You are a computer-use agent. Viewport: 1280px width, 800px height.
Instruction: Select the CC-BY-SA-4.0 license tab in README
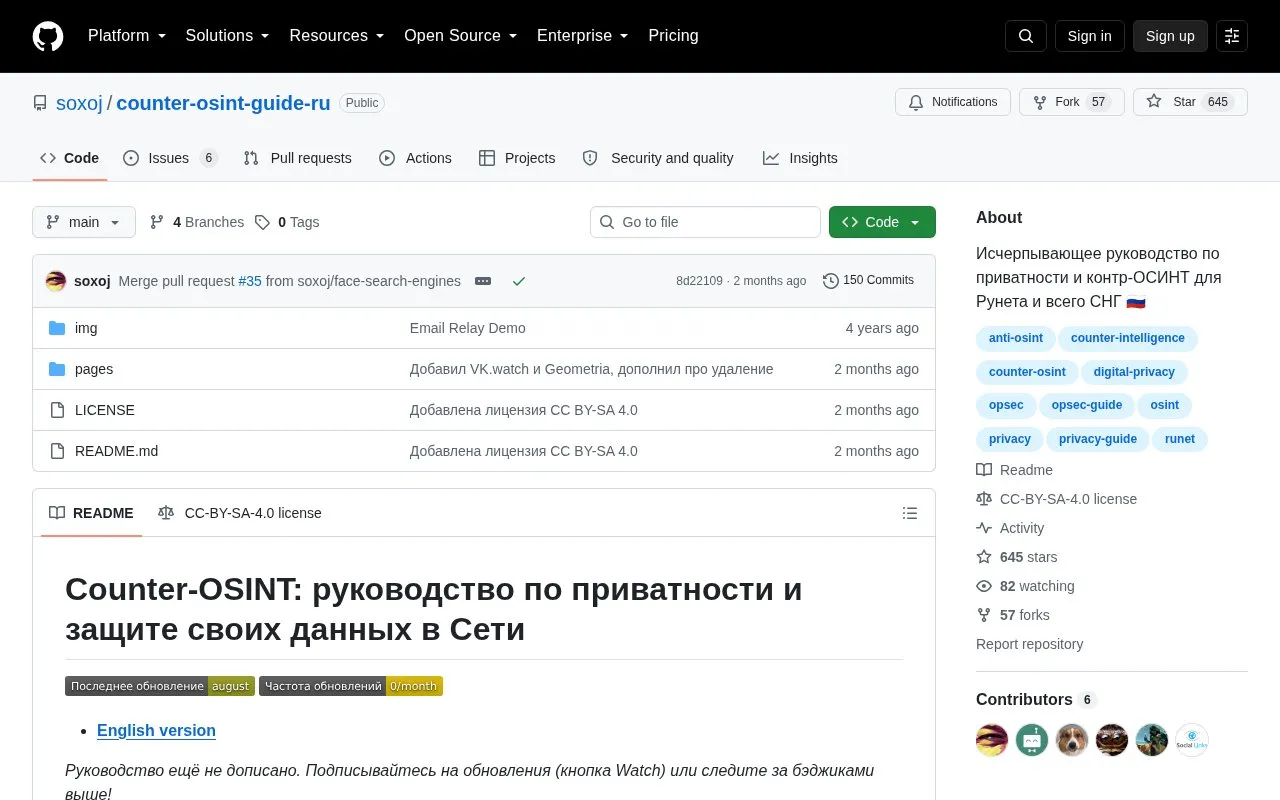tap(240, 513)
